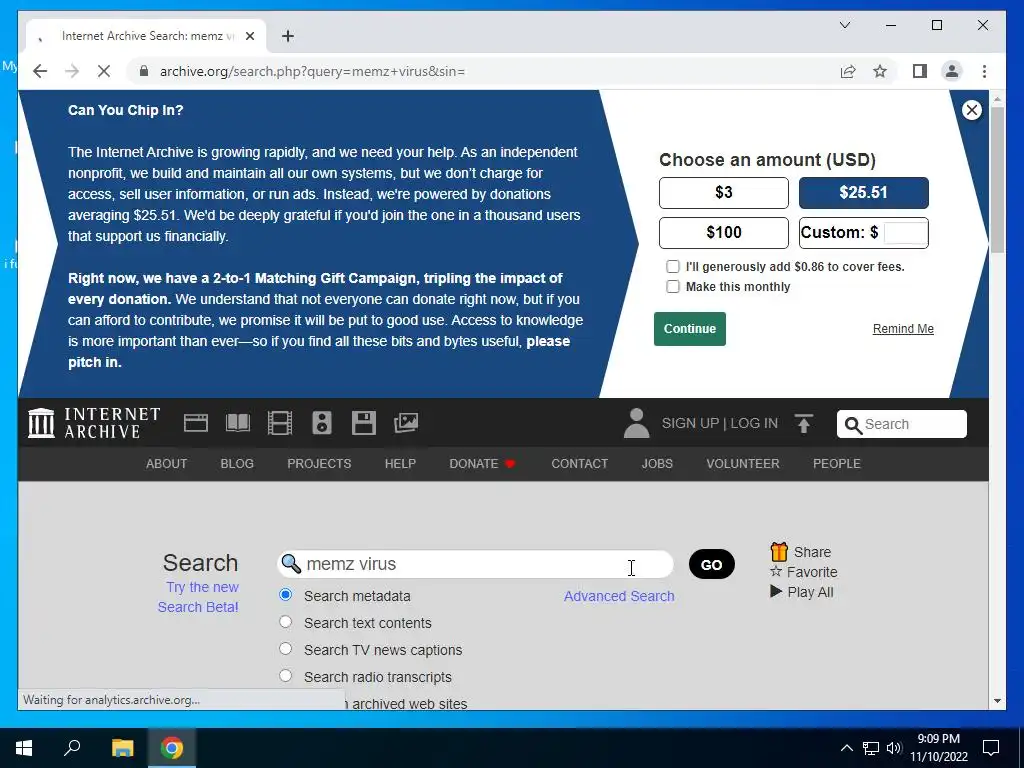Image resolution: width=1024 pixels, height=768 pixels.
Task: Open the CONTACT menu item
Action: [x=579, y=464]
